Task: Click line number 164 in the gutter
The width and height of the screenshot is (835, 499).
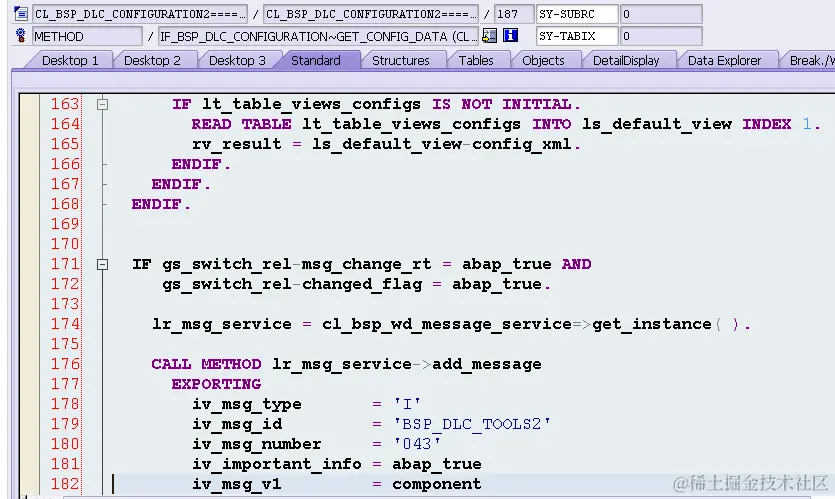Action: 65,124
